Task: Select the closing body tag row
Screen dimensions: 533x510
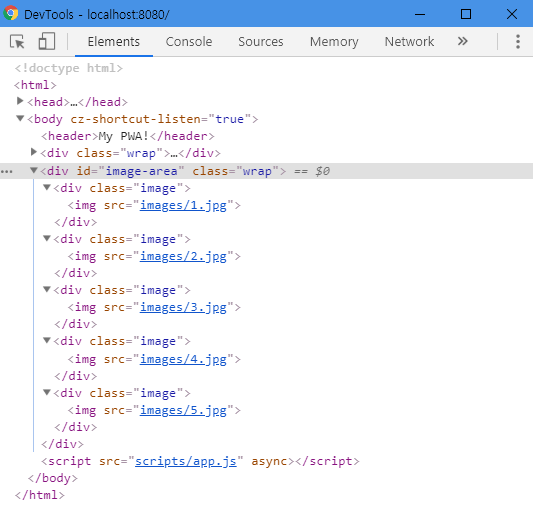Action: 53,478
